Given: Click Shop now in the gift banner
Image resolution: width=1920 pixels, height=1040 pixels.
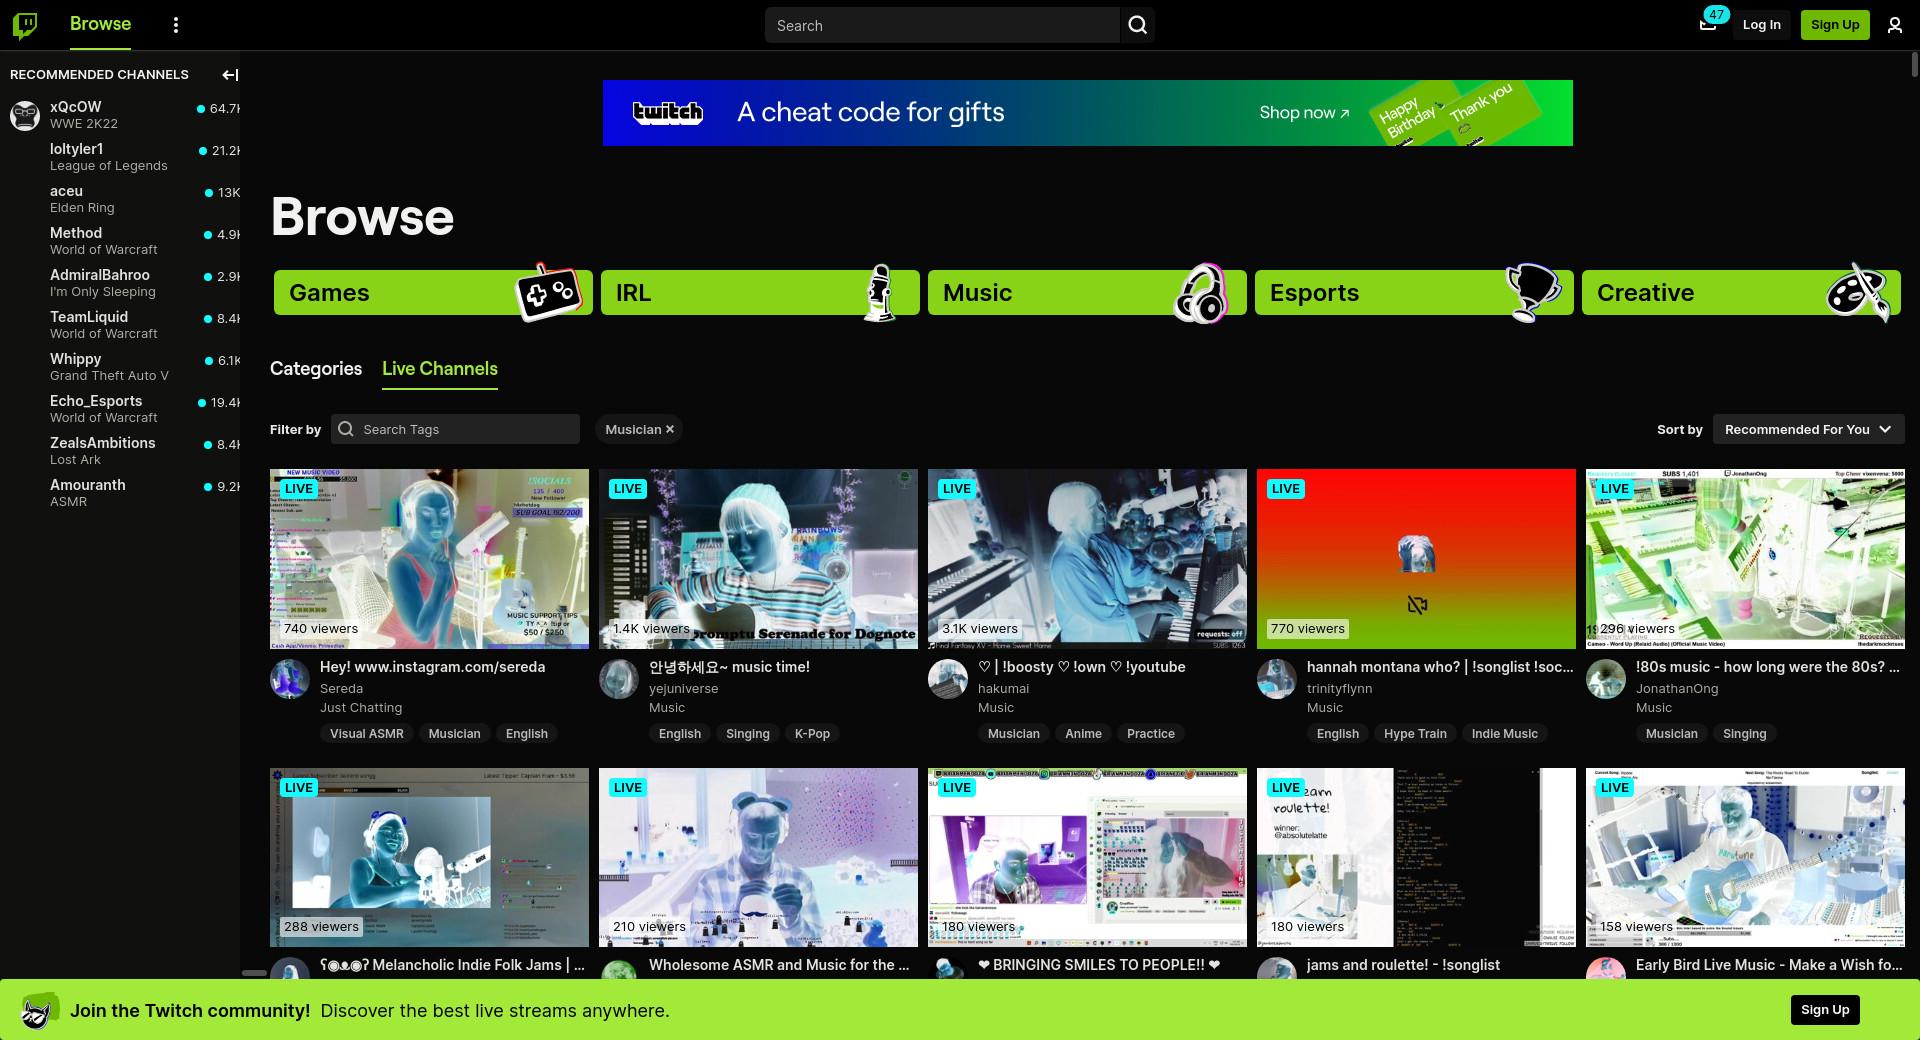Looking at the screenshot, I should [x=1304, y=113].
